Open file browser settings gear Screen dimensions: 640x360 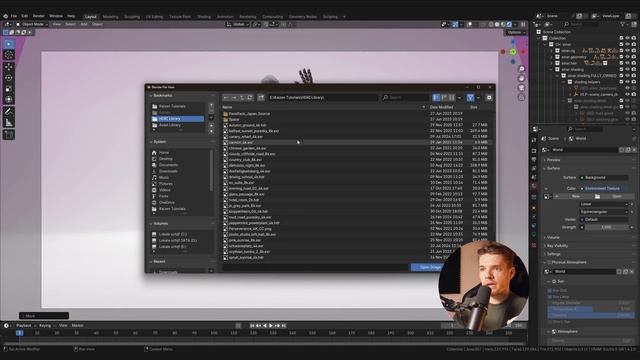[489, 98]
